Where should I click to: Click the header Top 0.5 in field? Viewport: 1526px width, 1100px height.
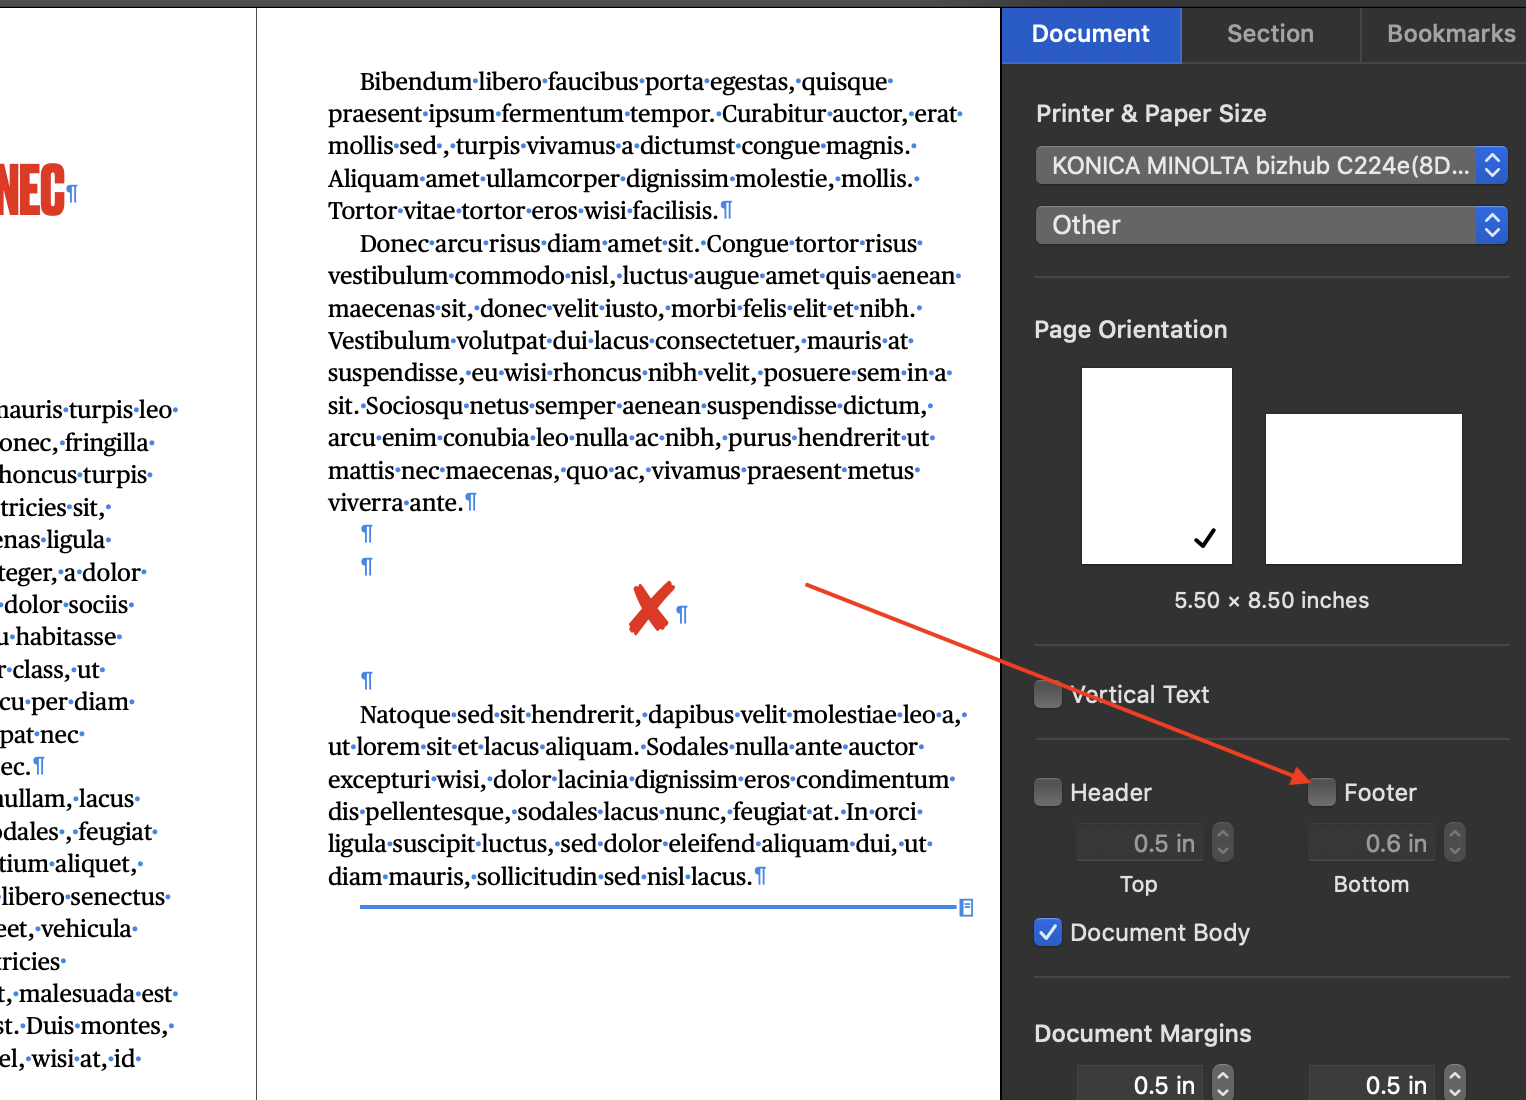point(1142,843)
